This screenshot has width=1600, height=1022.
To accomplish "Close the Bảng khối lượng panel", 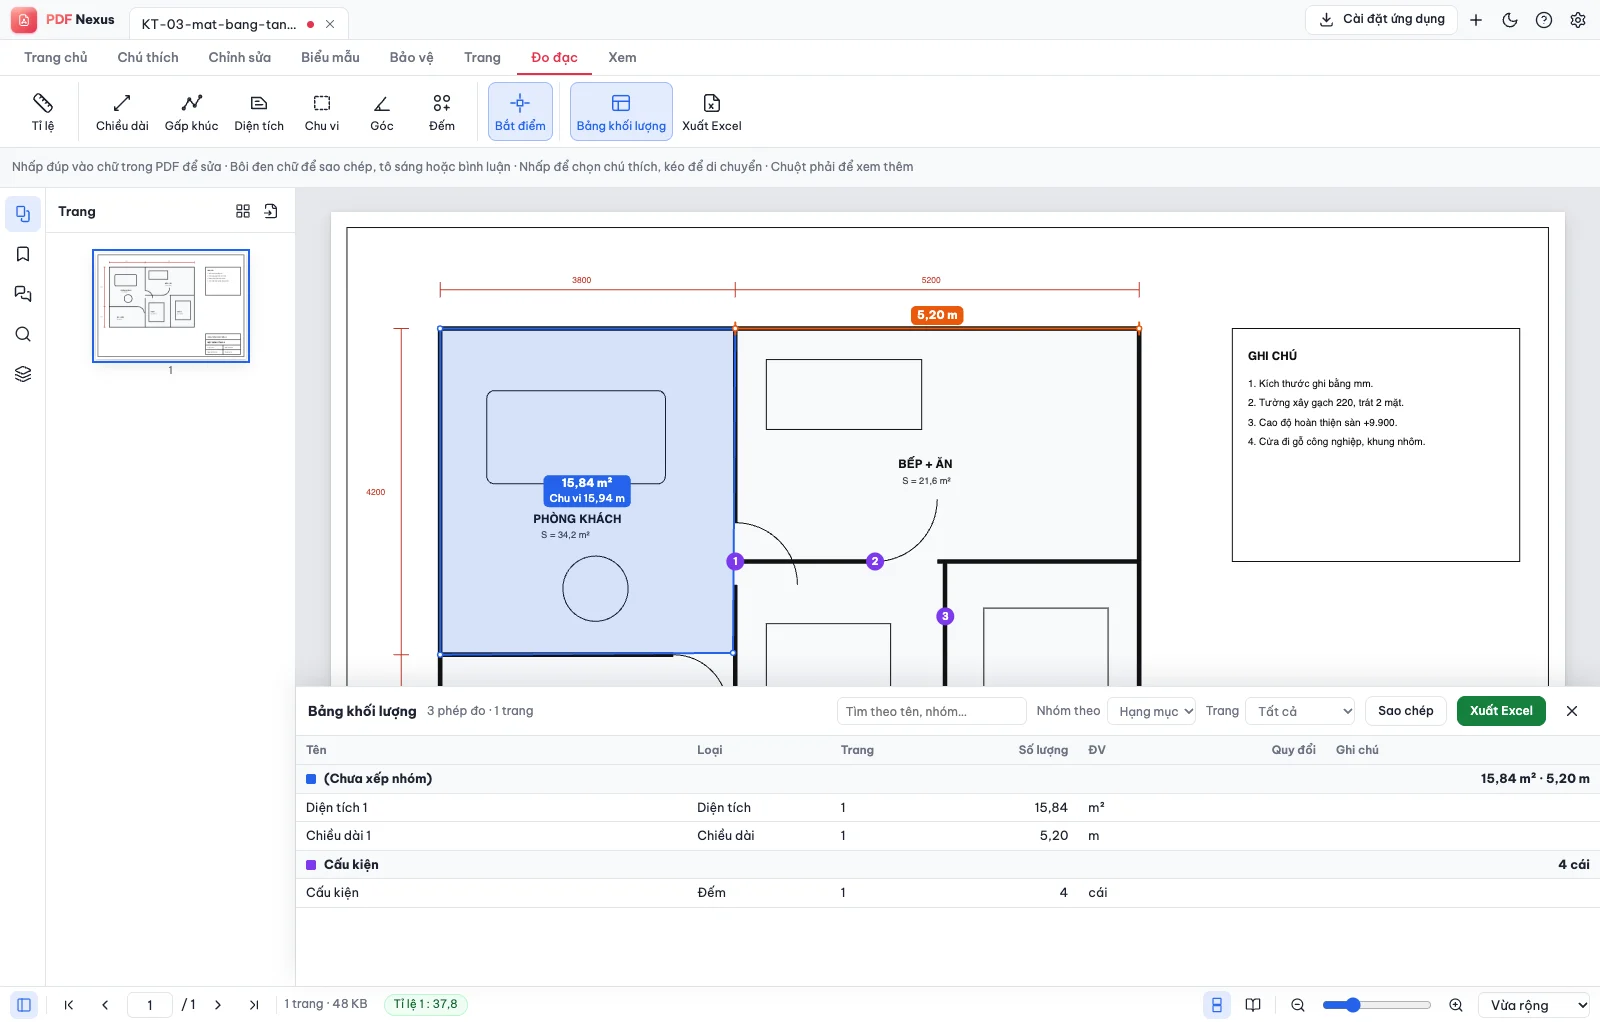I will [x=1572, y=711].
